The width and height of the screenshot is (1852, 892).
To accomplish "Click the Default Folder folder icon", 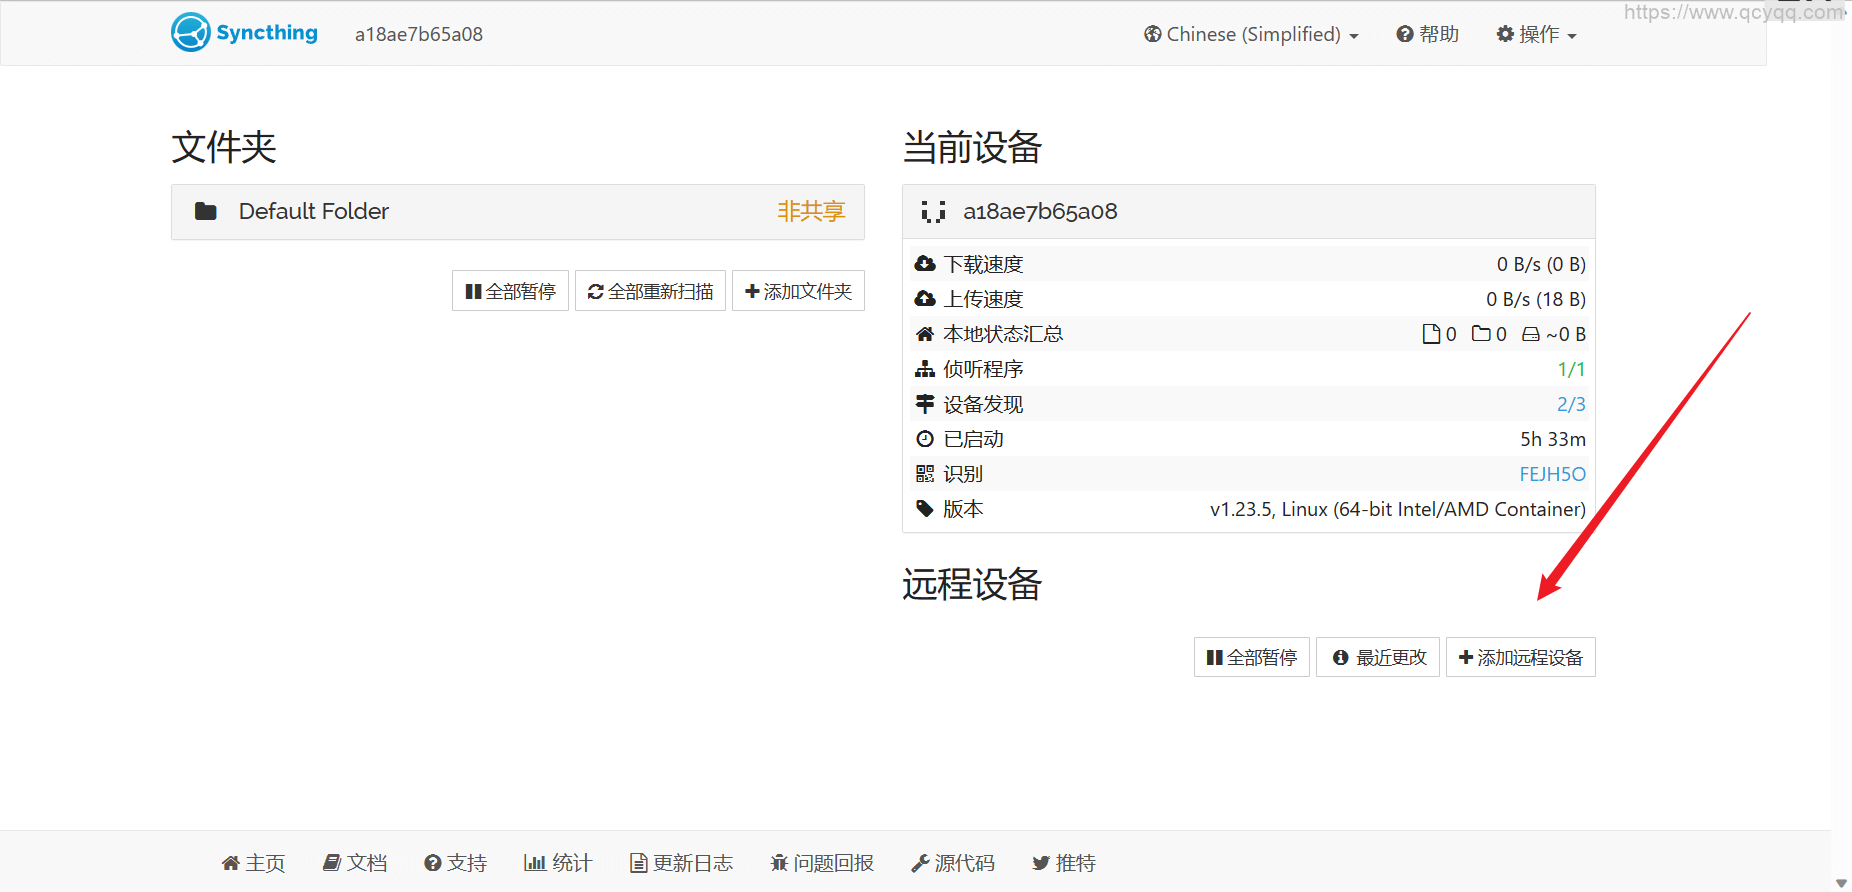I will click(206, 211).
